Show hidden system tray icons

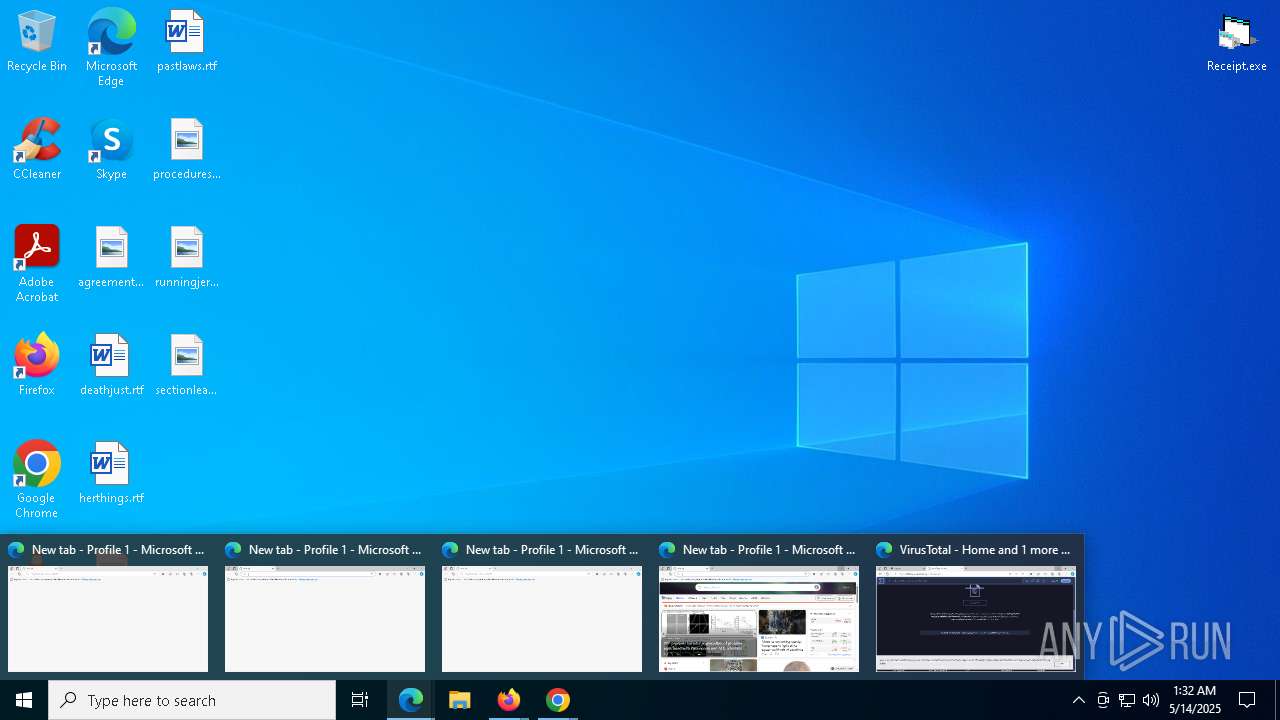pyautogui.click(x=1079, y=700)
